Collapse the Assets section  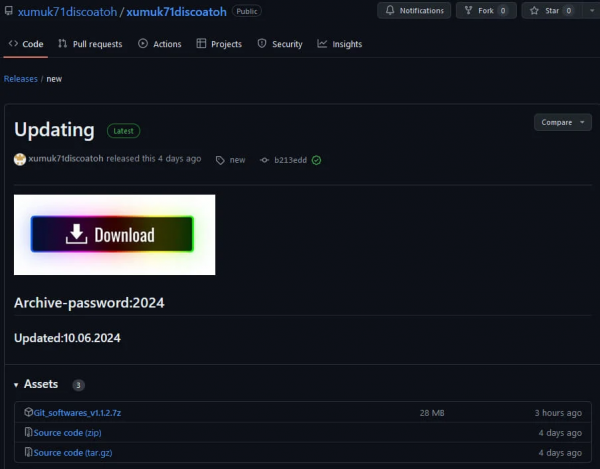pos(16,385)
